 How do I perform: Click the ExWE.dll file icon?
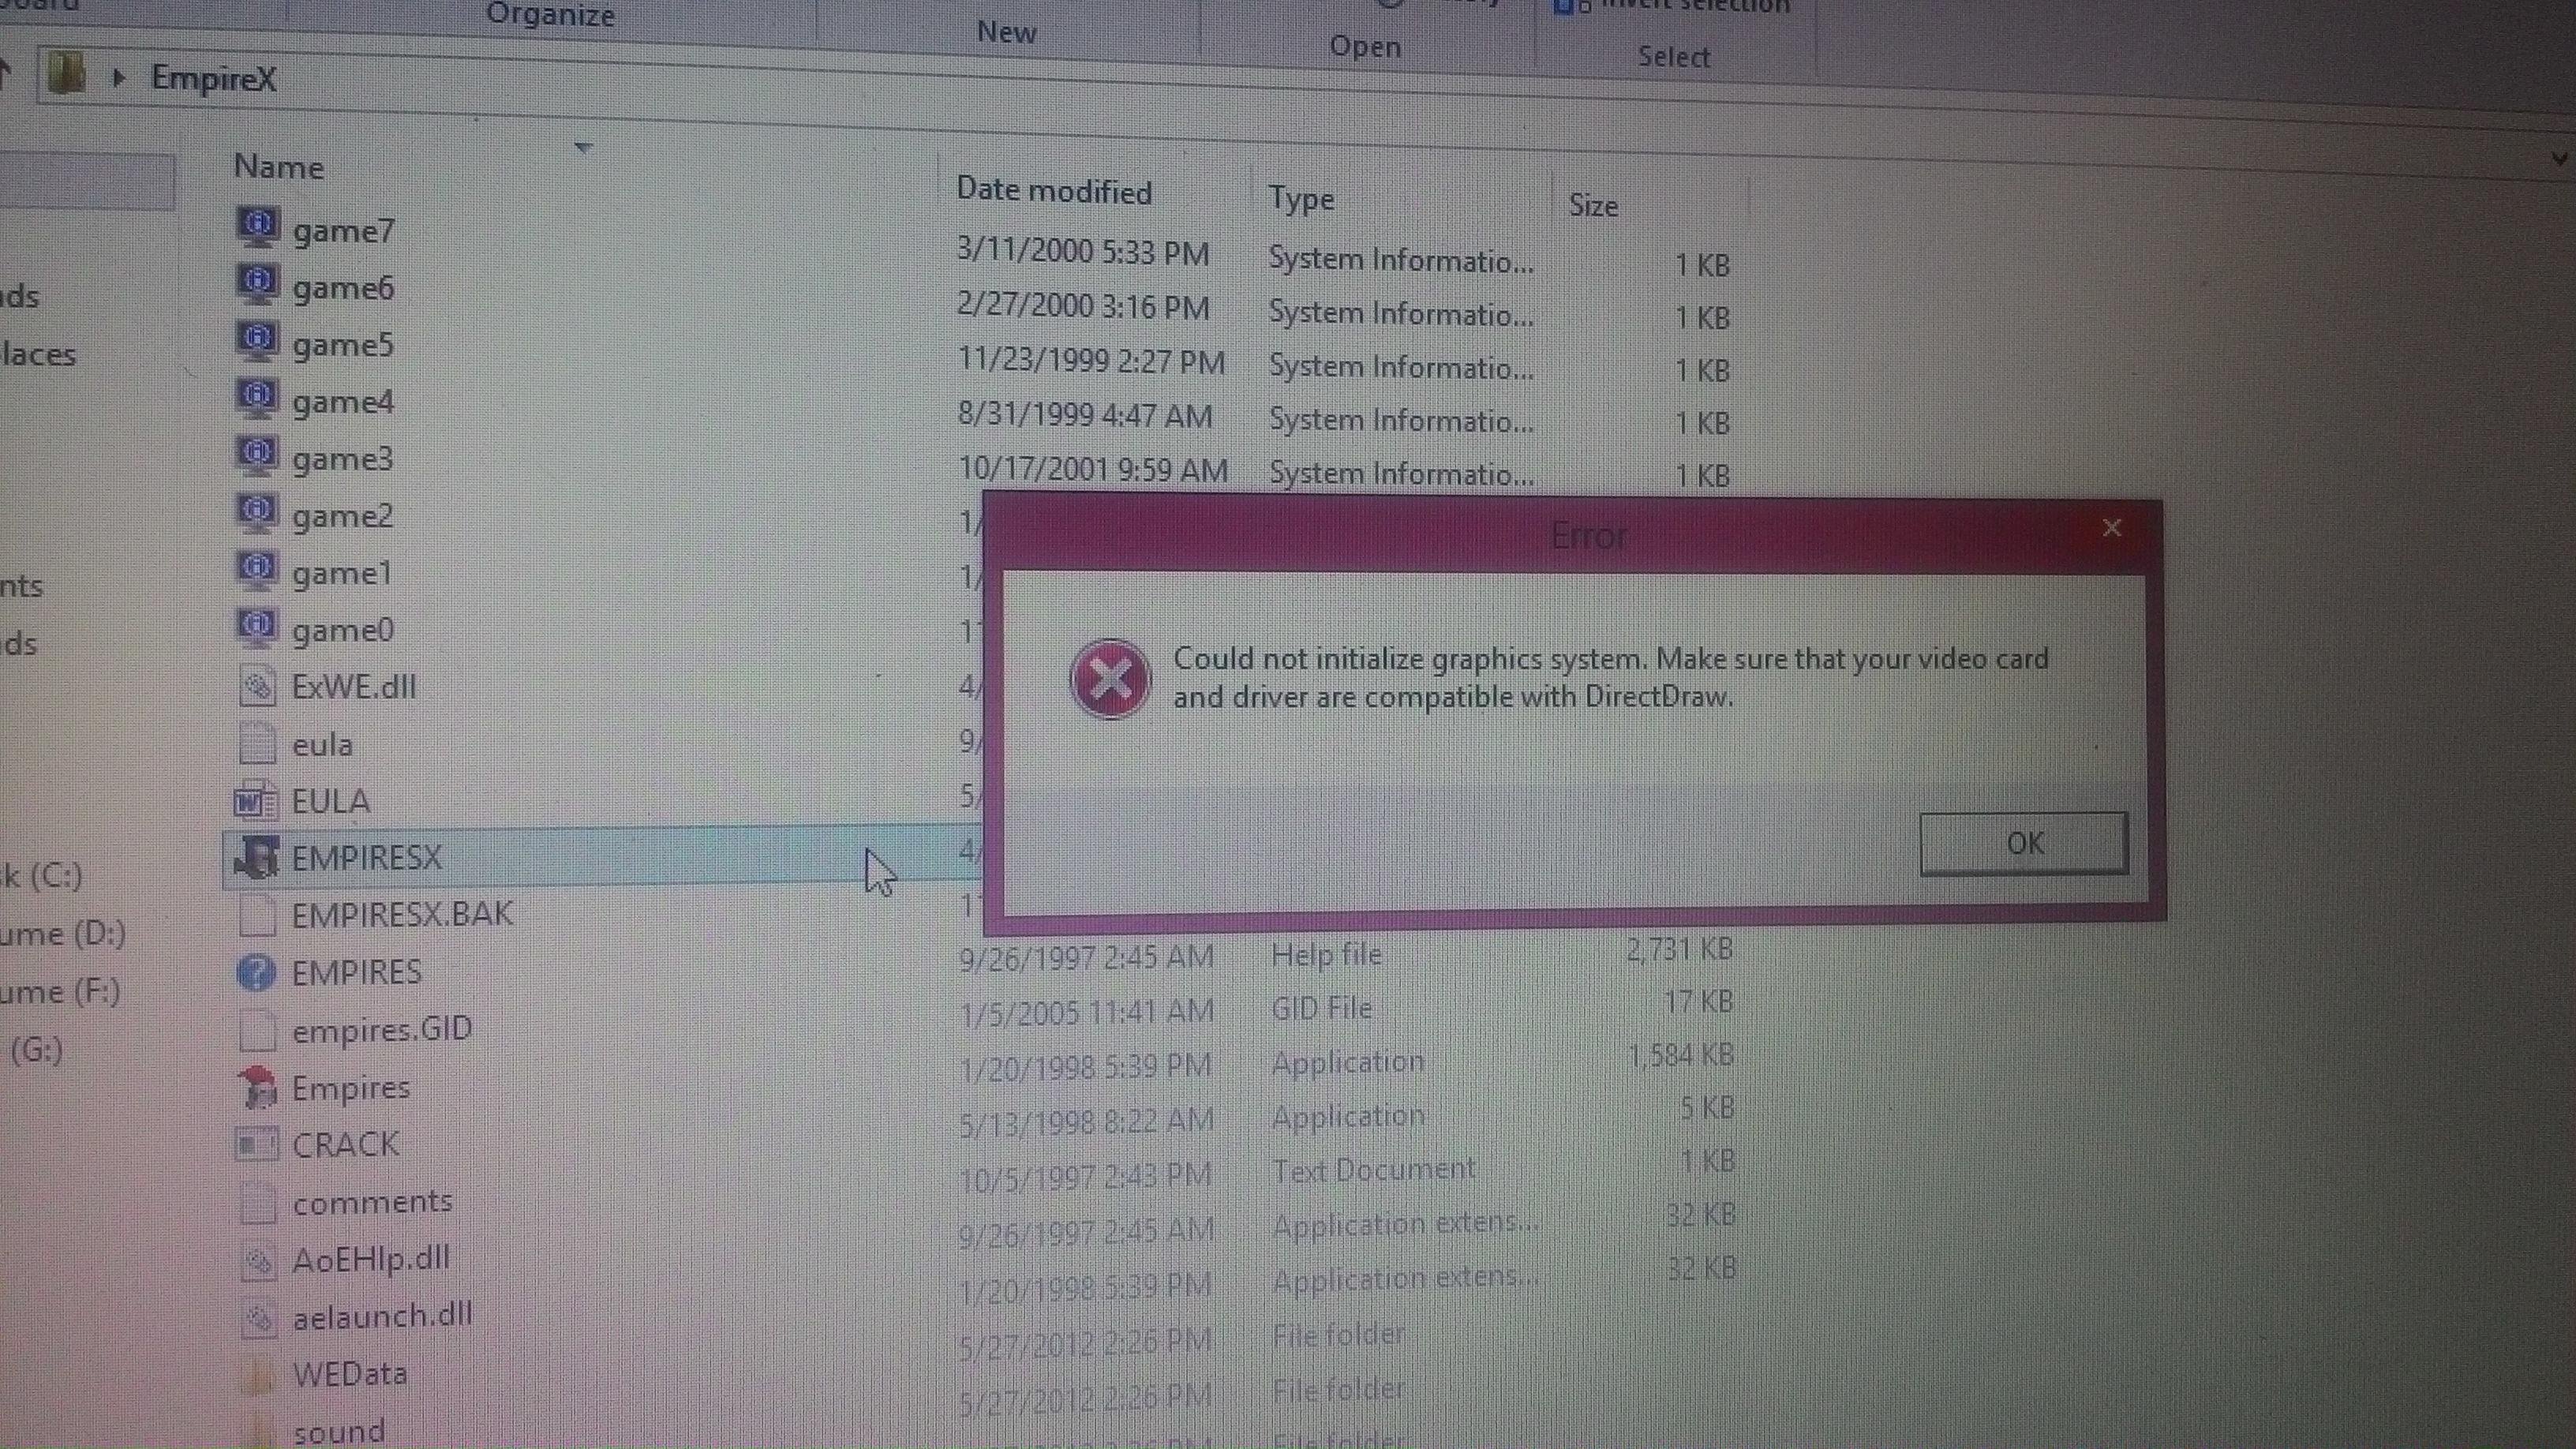[257, 685]
